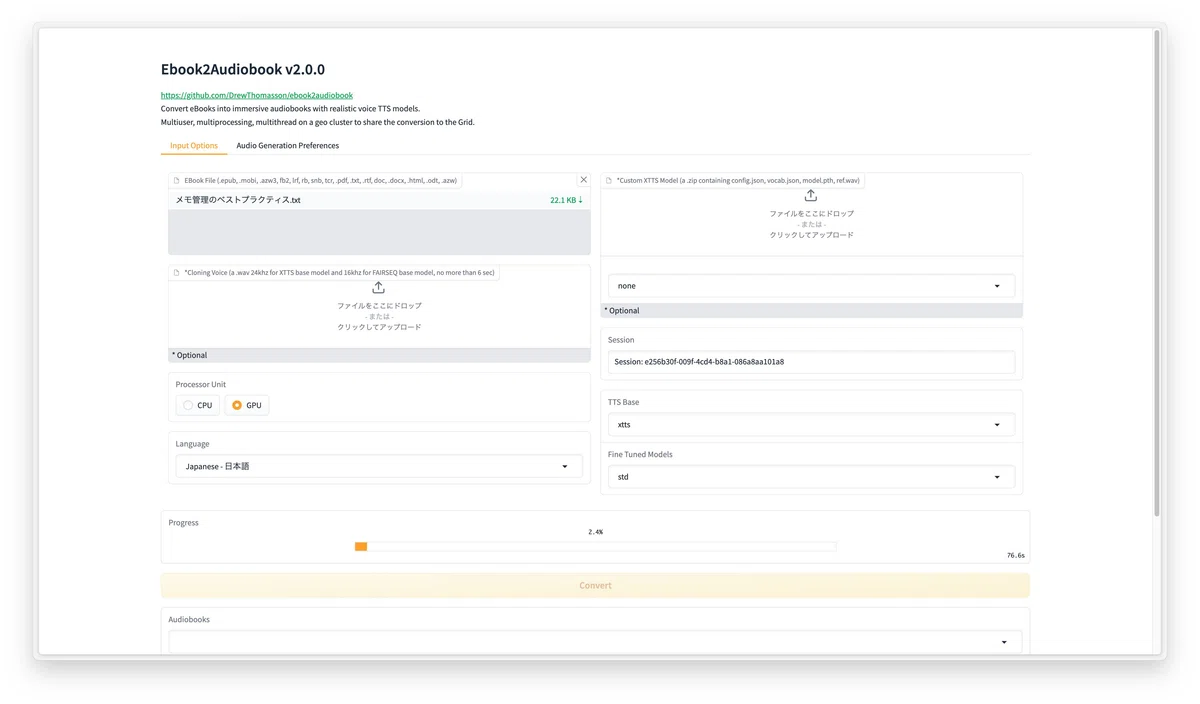Screen dimensions: 1200x704
Task: Remove the uploaded eBook file
Action: click(x=584, y=180)
